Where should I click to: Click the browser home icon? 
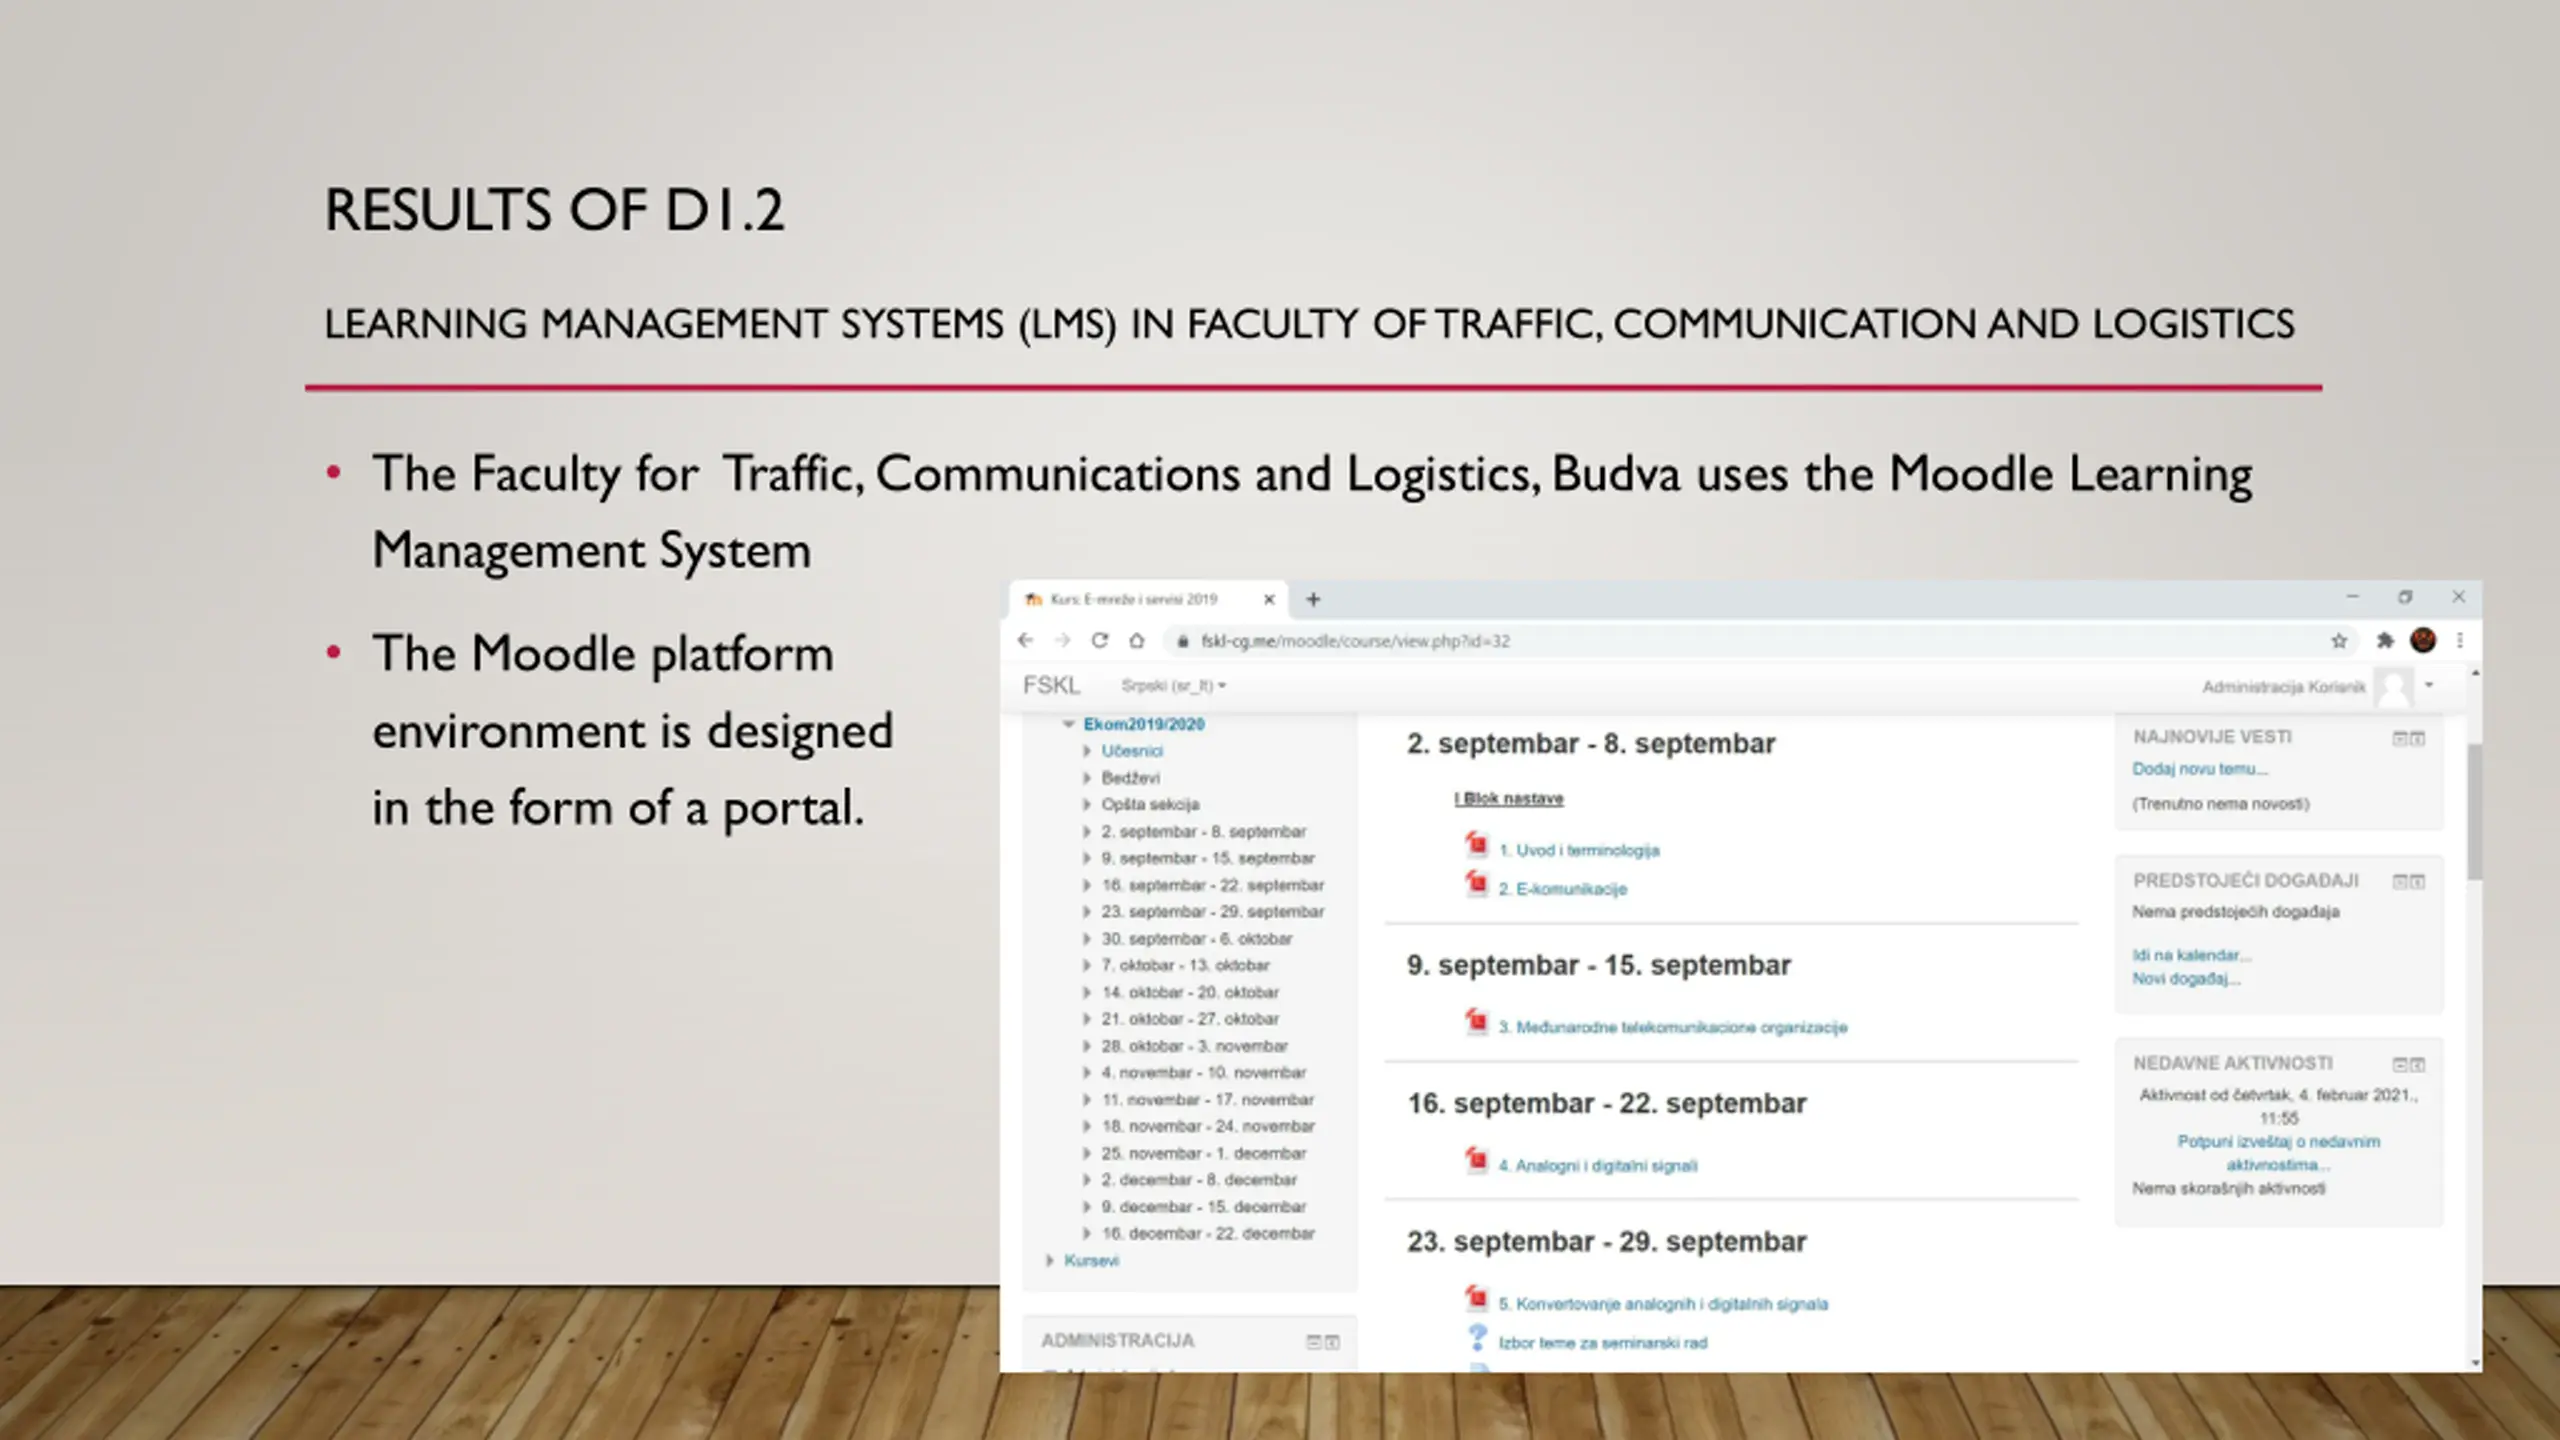click(1137, 640)
